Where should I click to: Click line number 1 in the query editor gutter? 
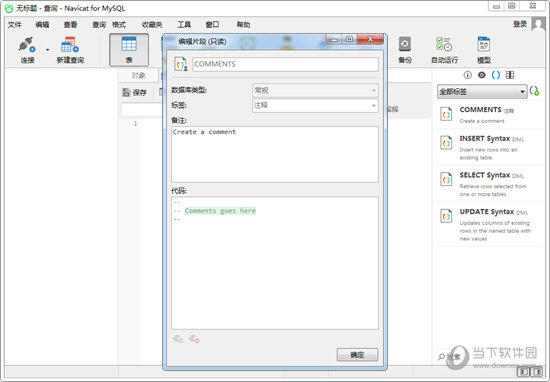coord(135,123)
